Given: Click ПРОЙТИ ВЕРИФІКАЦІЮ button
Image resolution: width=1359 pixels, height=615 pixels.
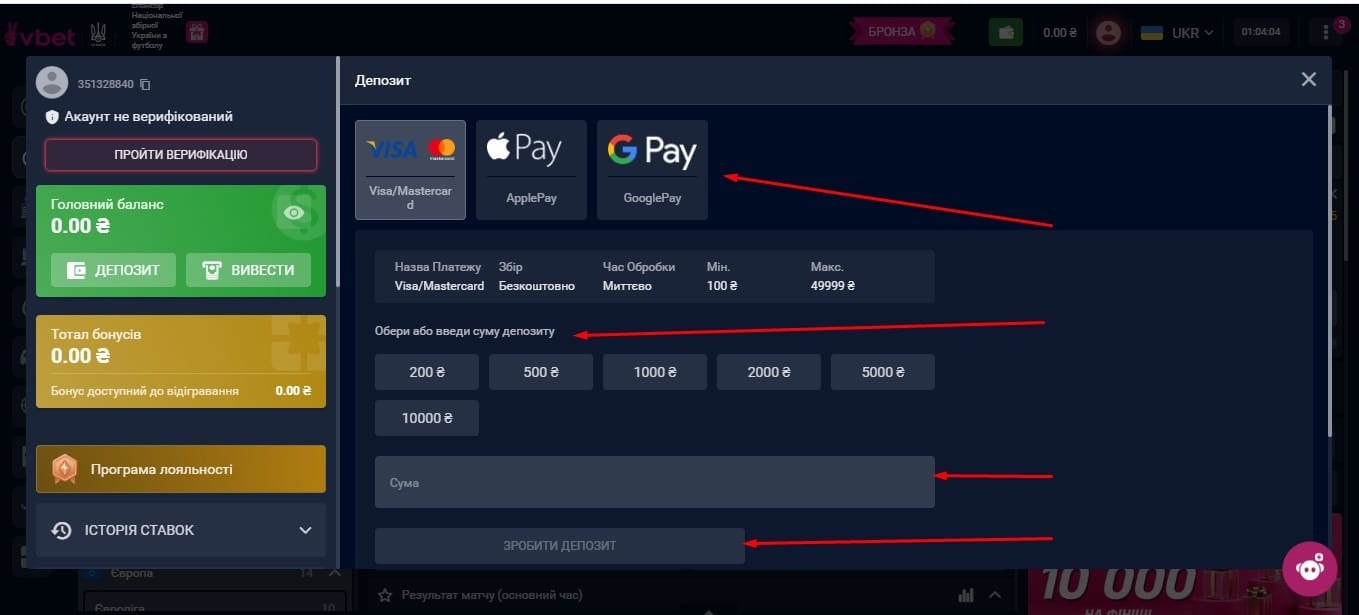Looking at the screenshot, I should coord(181,155).
